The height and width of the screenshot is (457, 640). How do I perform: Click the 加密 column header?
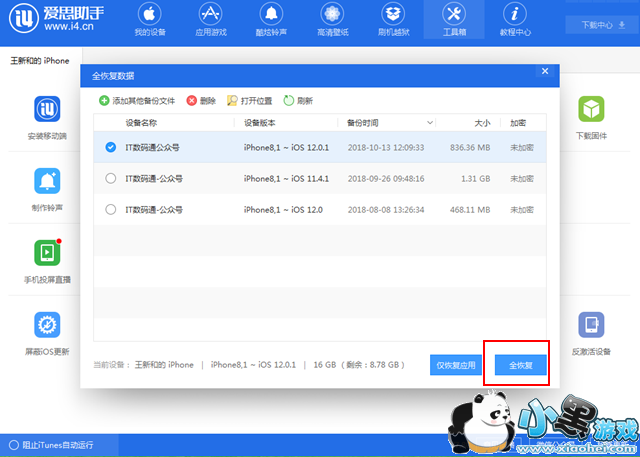coord(518,123)
